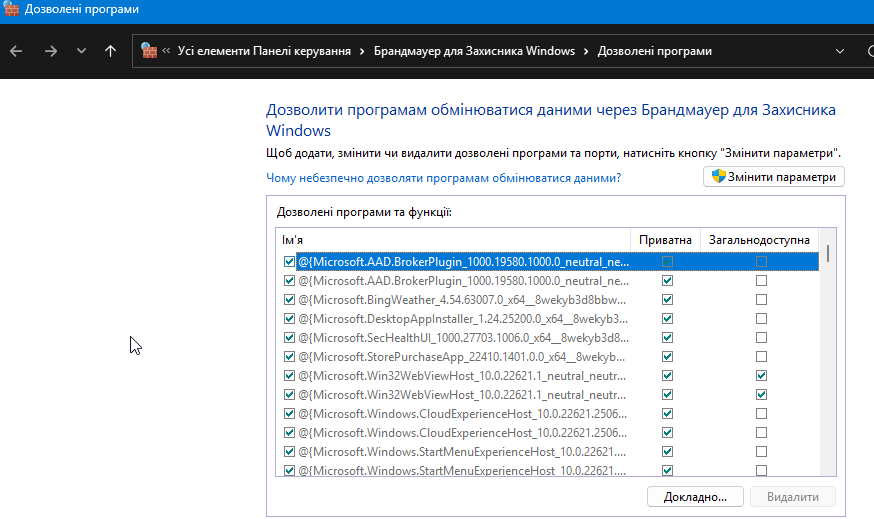
Task: Go up one folder level
Action: click(110, 51)
